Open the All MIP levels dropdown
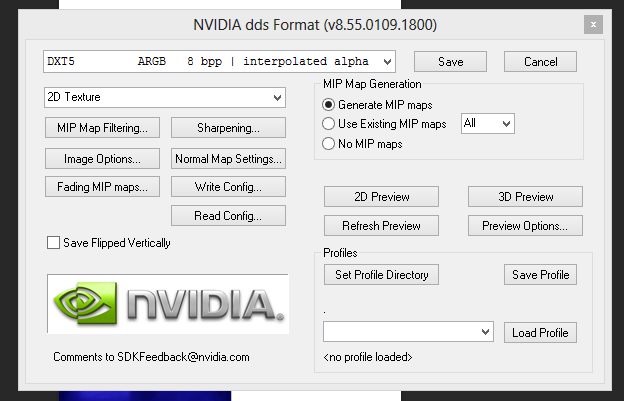The image size is (624, 401). click(x=488, y=123)
